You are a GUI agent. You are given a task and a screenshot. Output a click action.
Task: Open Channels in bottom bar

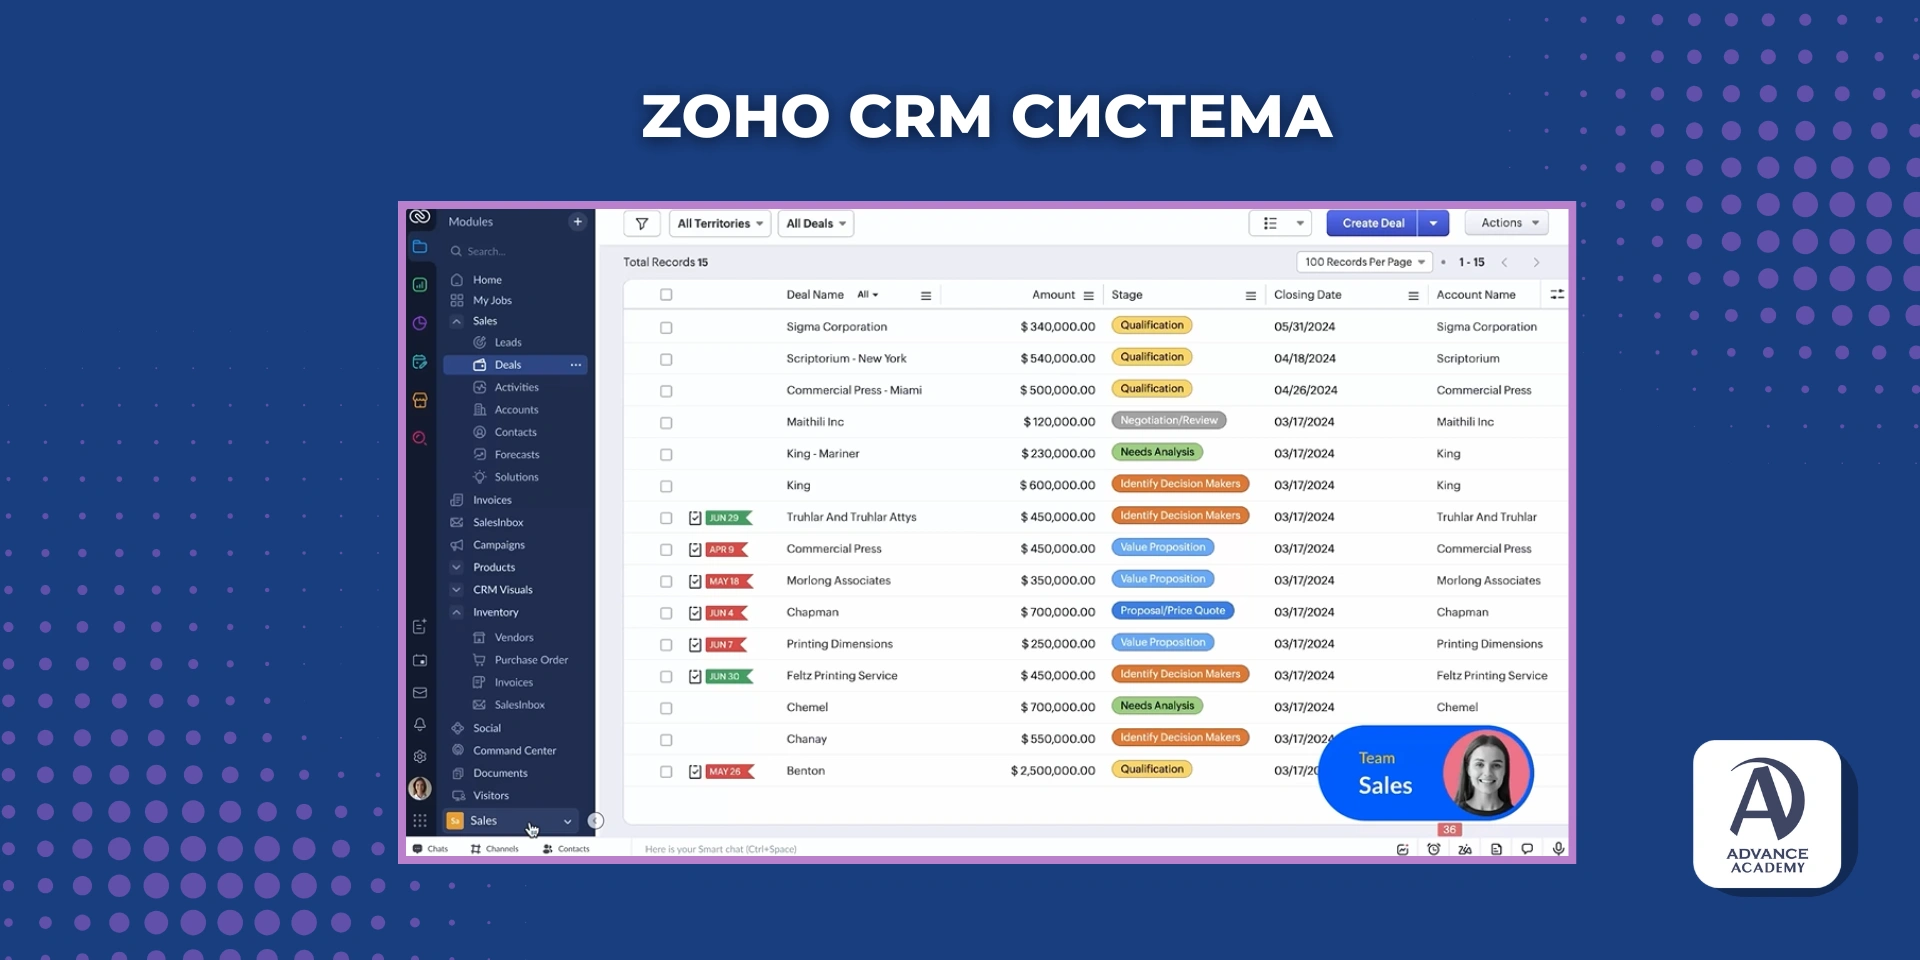click(495, 849)
